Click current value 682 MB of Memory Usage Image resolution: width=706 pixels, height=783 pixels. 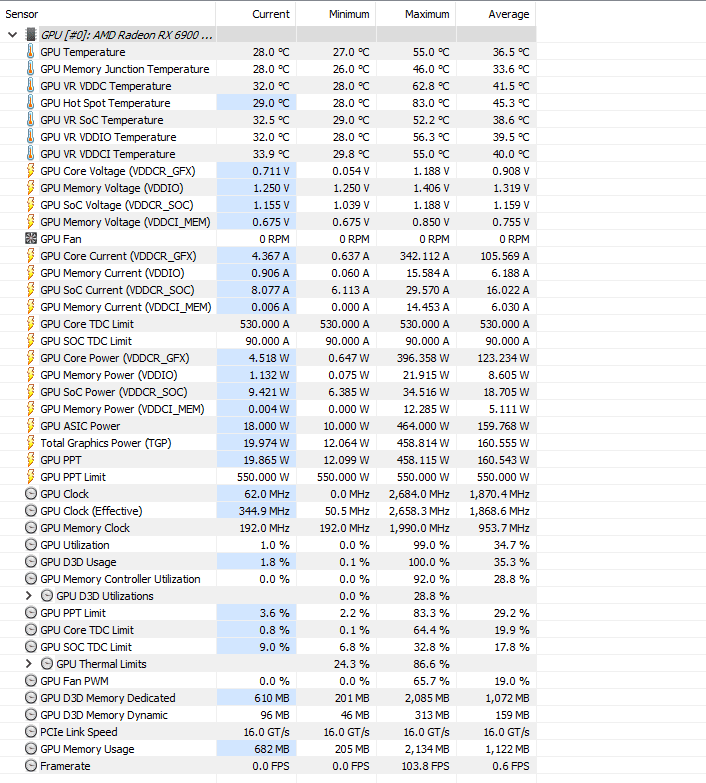[272, 749]
